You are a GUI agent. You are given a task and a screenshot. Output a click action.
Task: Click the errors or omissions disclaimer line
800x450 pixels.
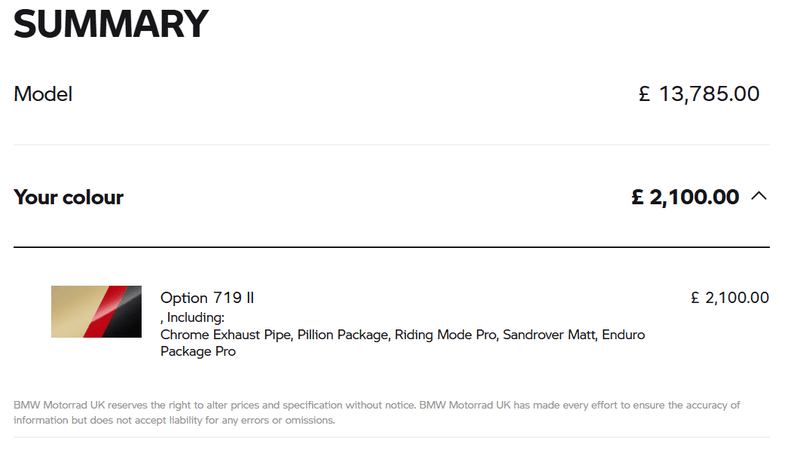174,420
